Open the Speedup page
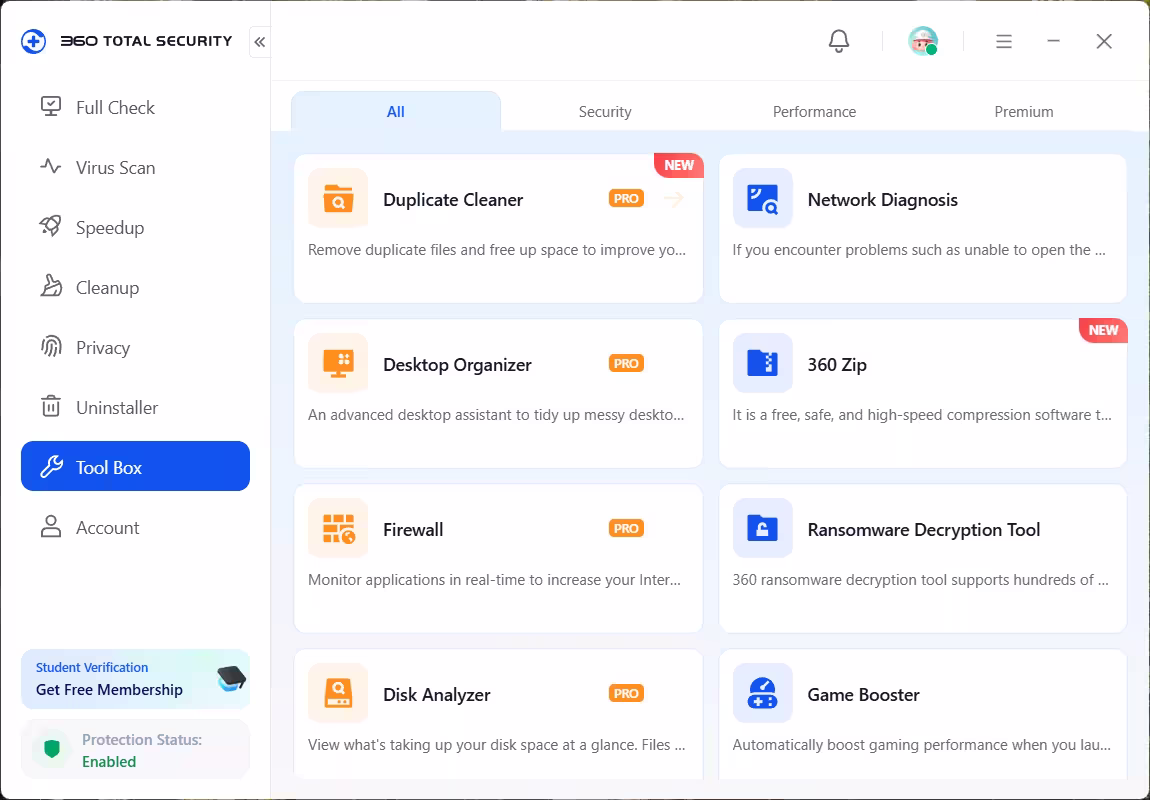The width and height of the screenshot is (1150, 800). (135, 227)
